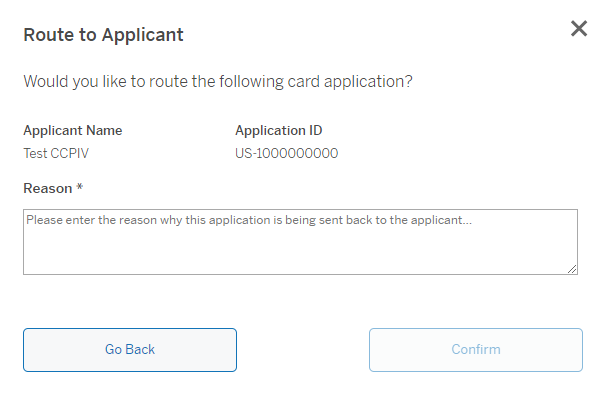Click the Go Back button

pos(130,349)
